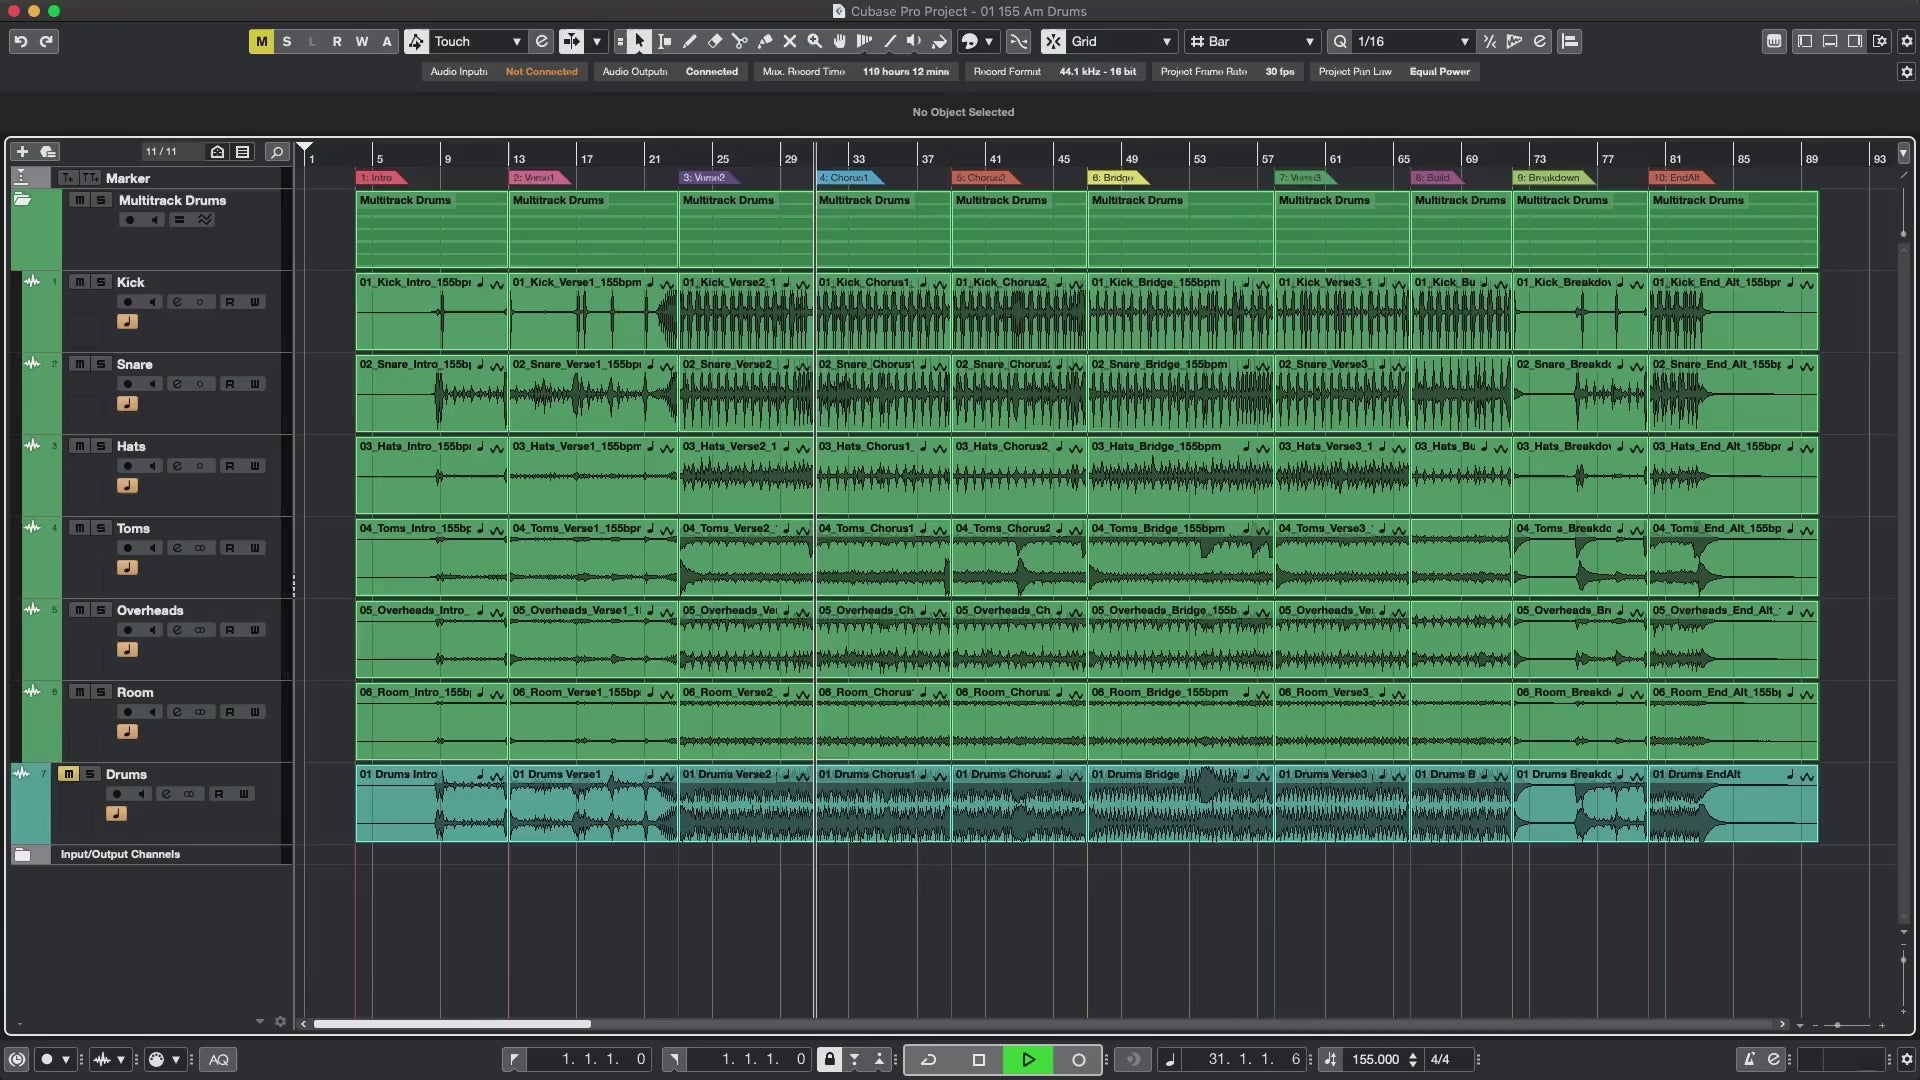Select the Scissors split tool
This screenshot has height=1080, width=1920.
click(x=739, y=41)
